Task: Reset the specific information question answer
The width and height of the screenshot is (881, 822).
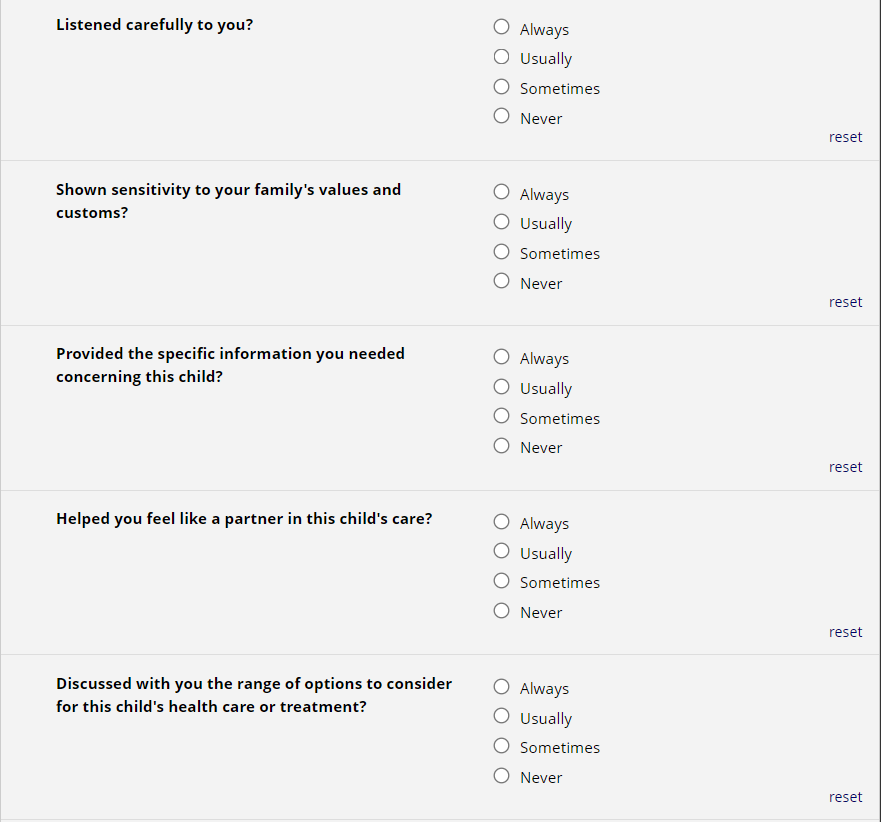Action: (x=845, y=467)
